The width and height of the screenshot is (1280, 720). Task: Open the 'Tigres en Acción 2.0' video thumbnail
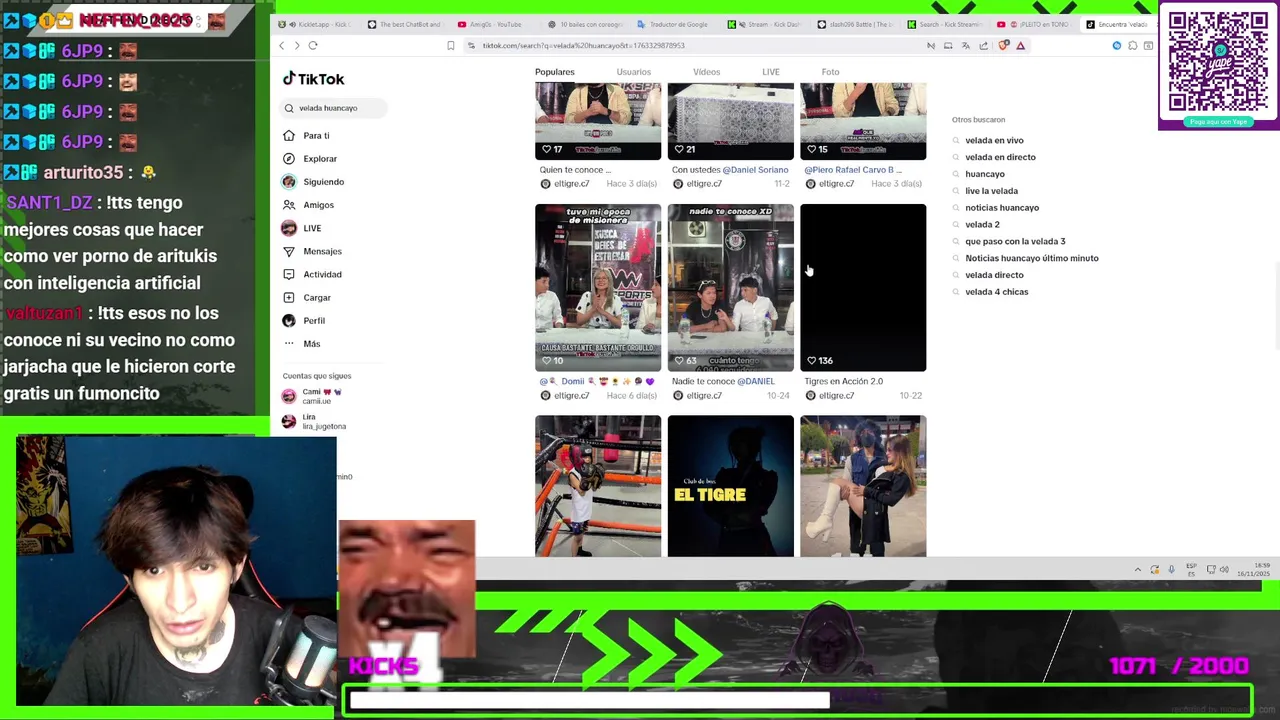[x=863, y=288]
